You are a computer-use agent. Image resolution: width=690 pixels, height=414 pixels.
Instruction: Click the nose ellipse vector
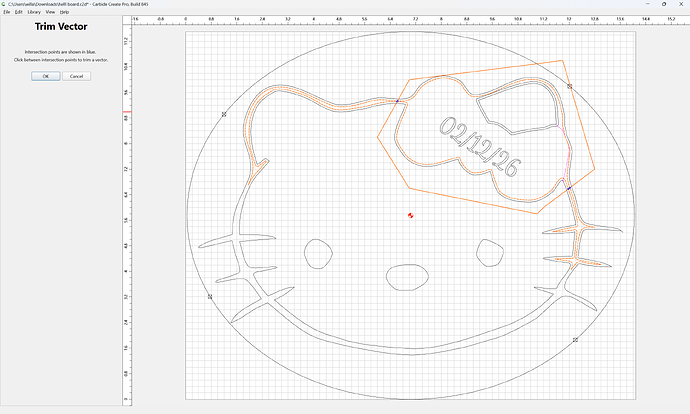click(x=407, y=277)
